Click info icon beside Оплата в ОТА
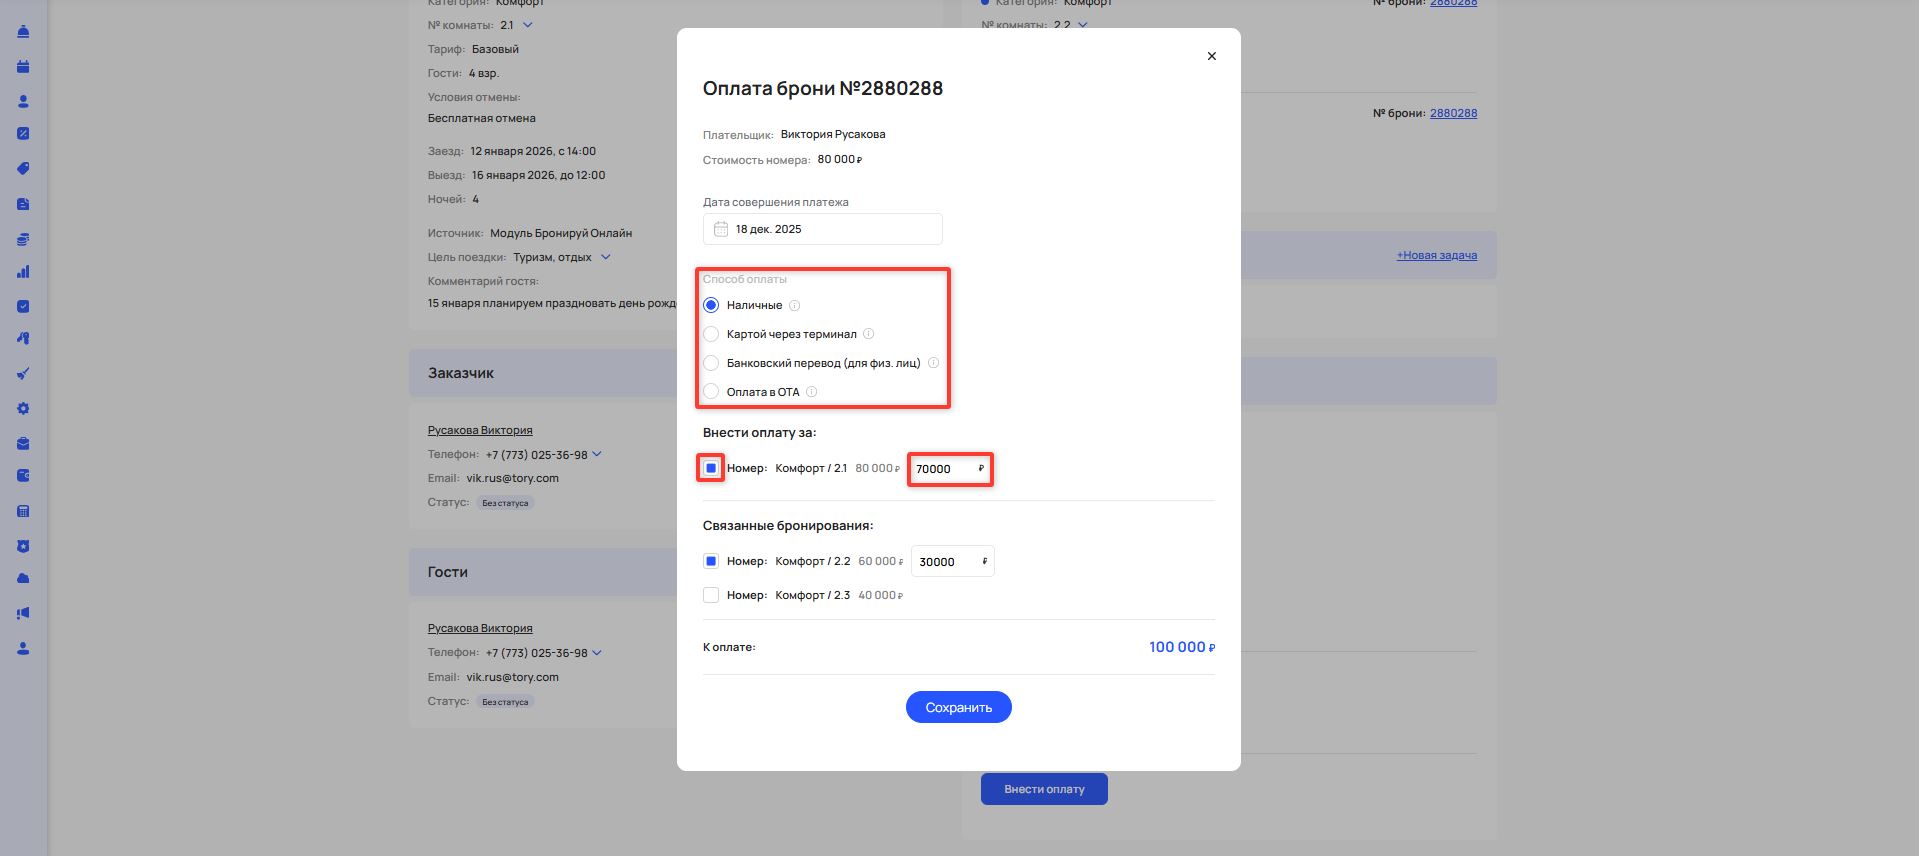The height and width of the screenshot is (856, 1919). tap(812, 392)
